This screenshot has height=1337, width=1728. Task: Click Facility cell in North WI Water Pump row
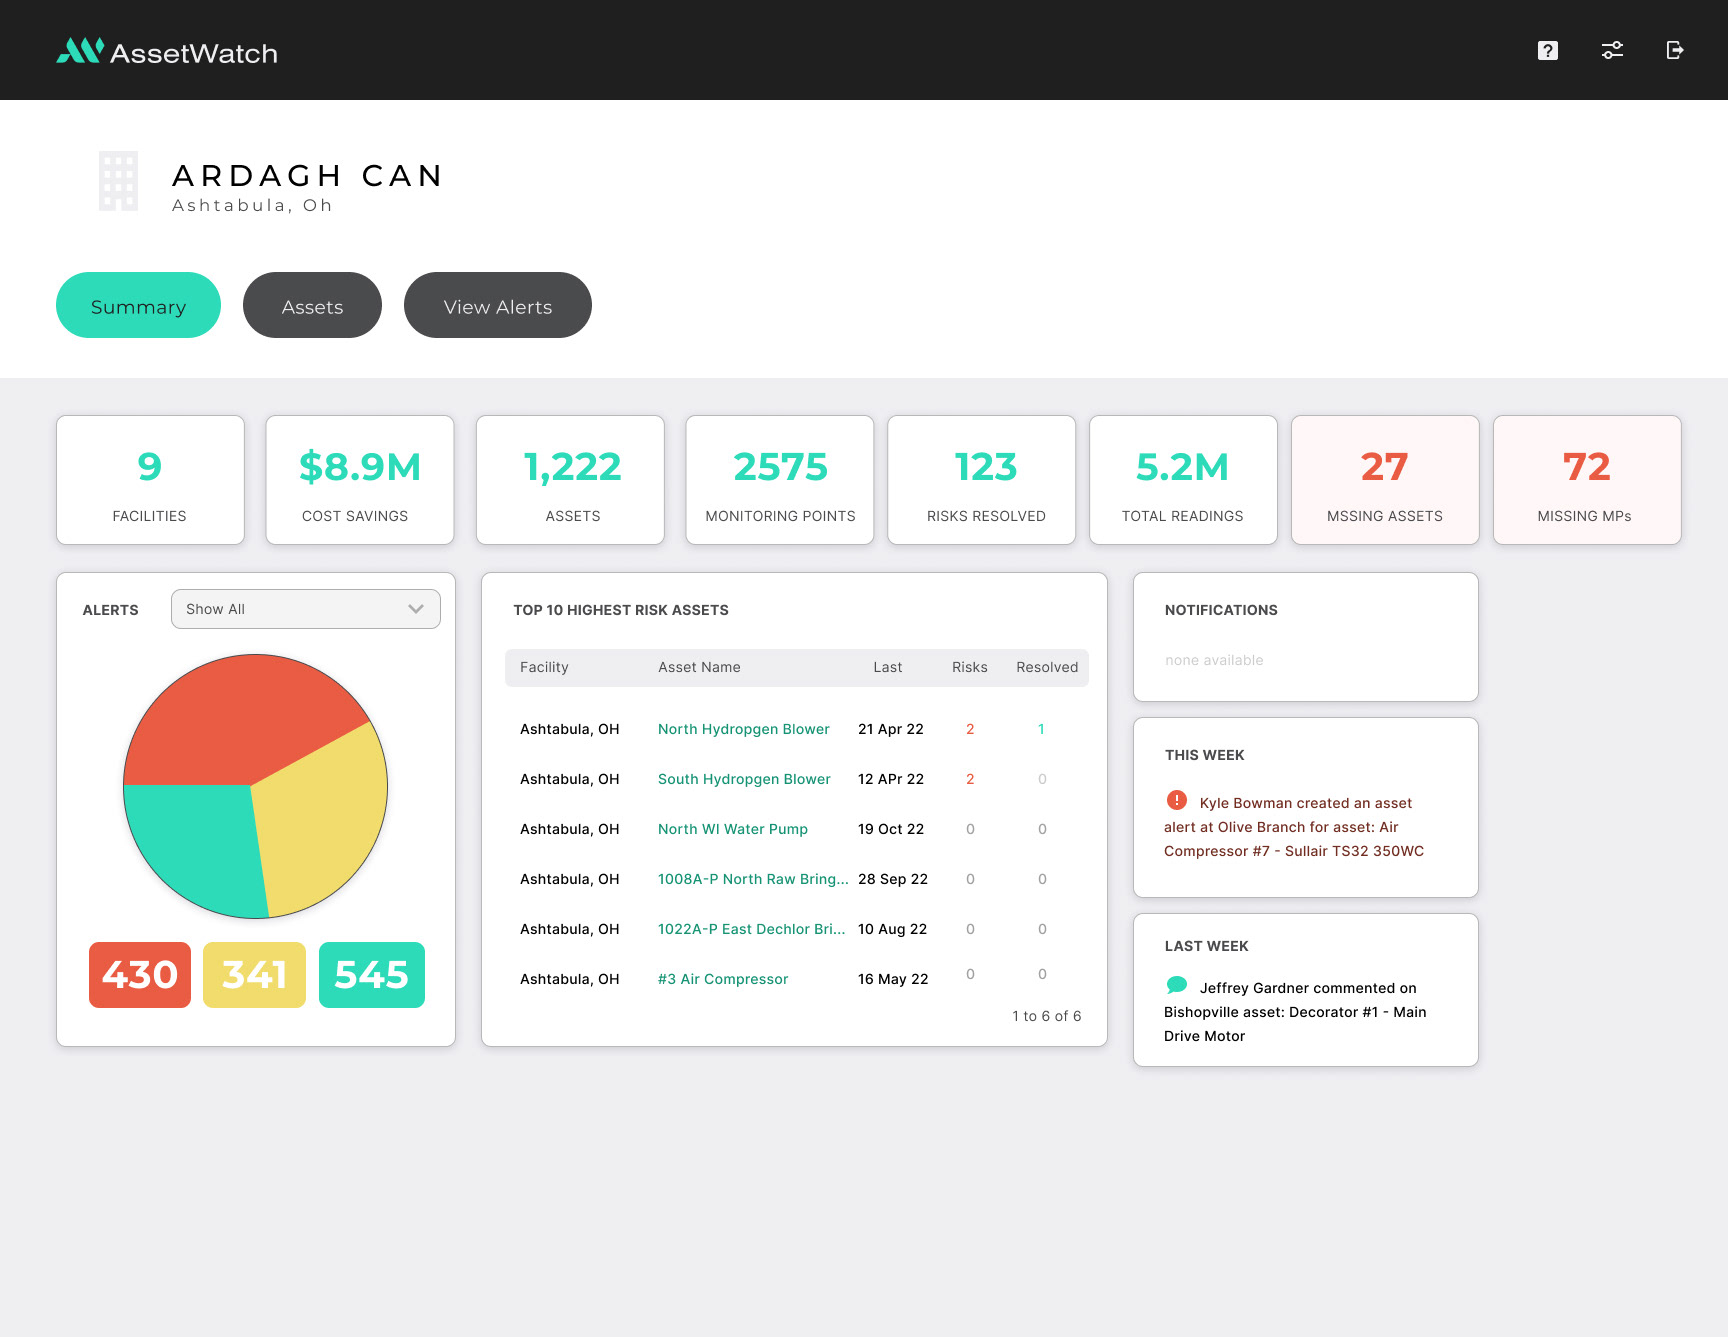click(570, 829)
